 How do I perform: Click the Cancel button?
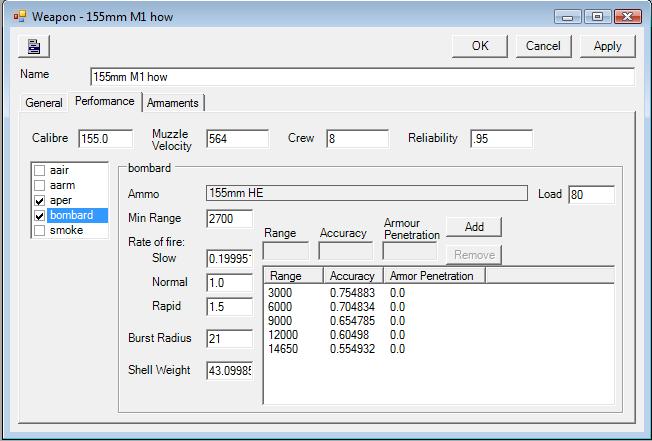[543, 46]
